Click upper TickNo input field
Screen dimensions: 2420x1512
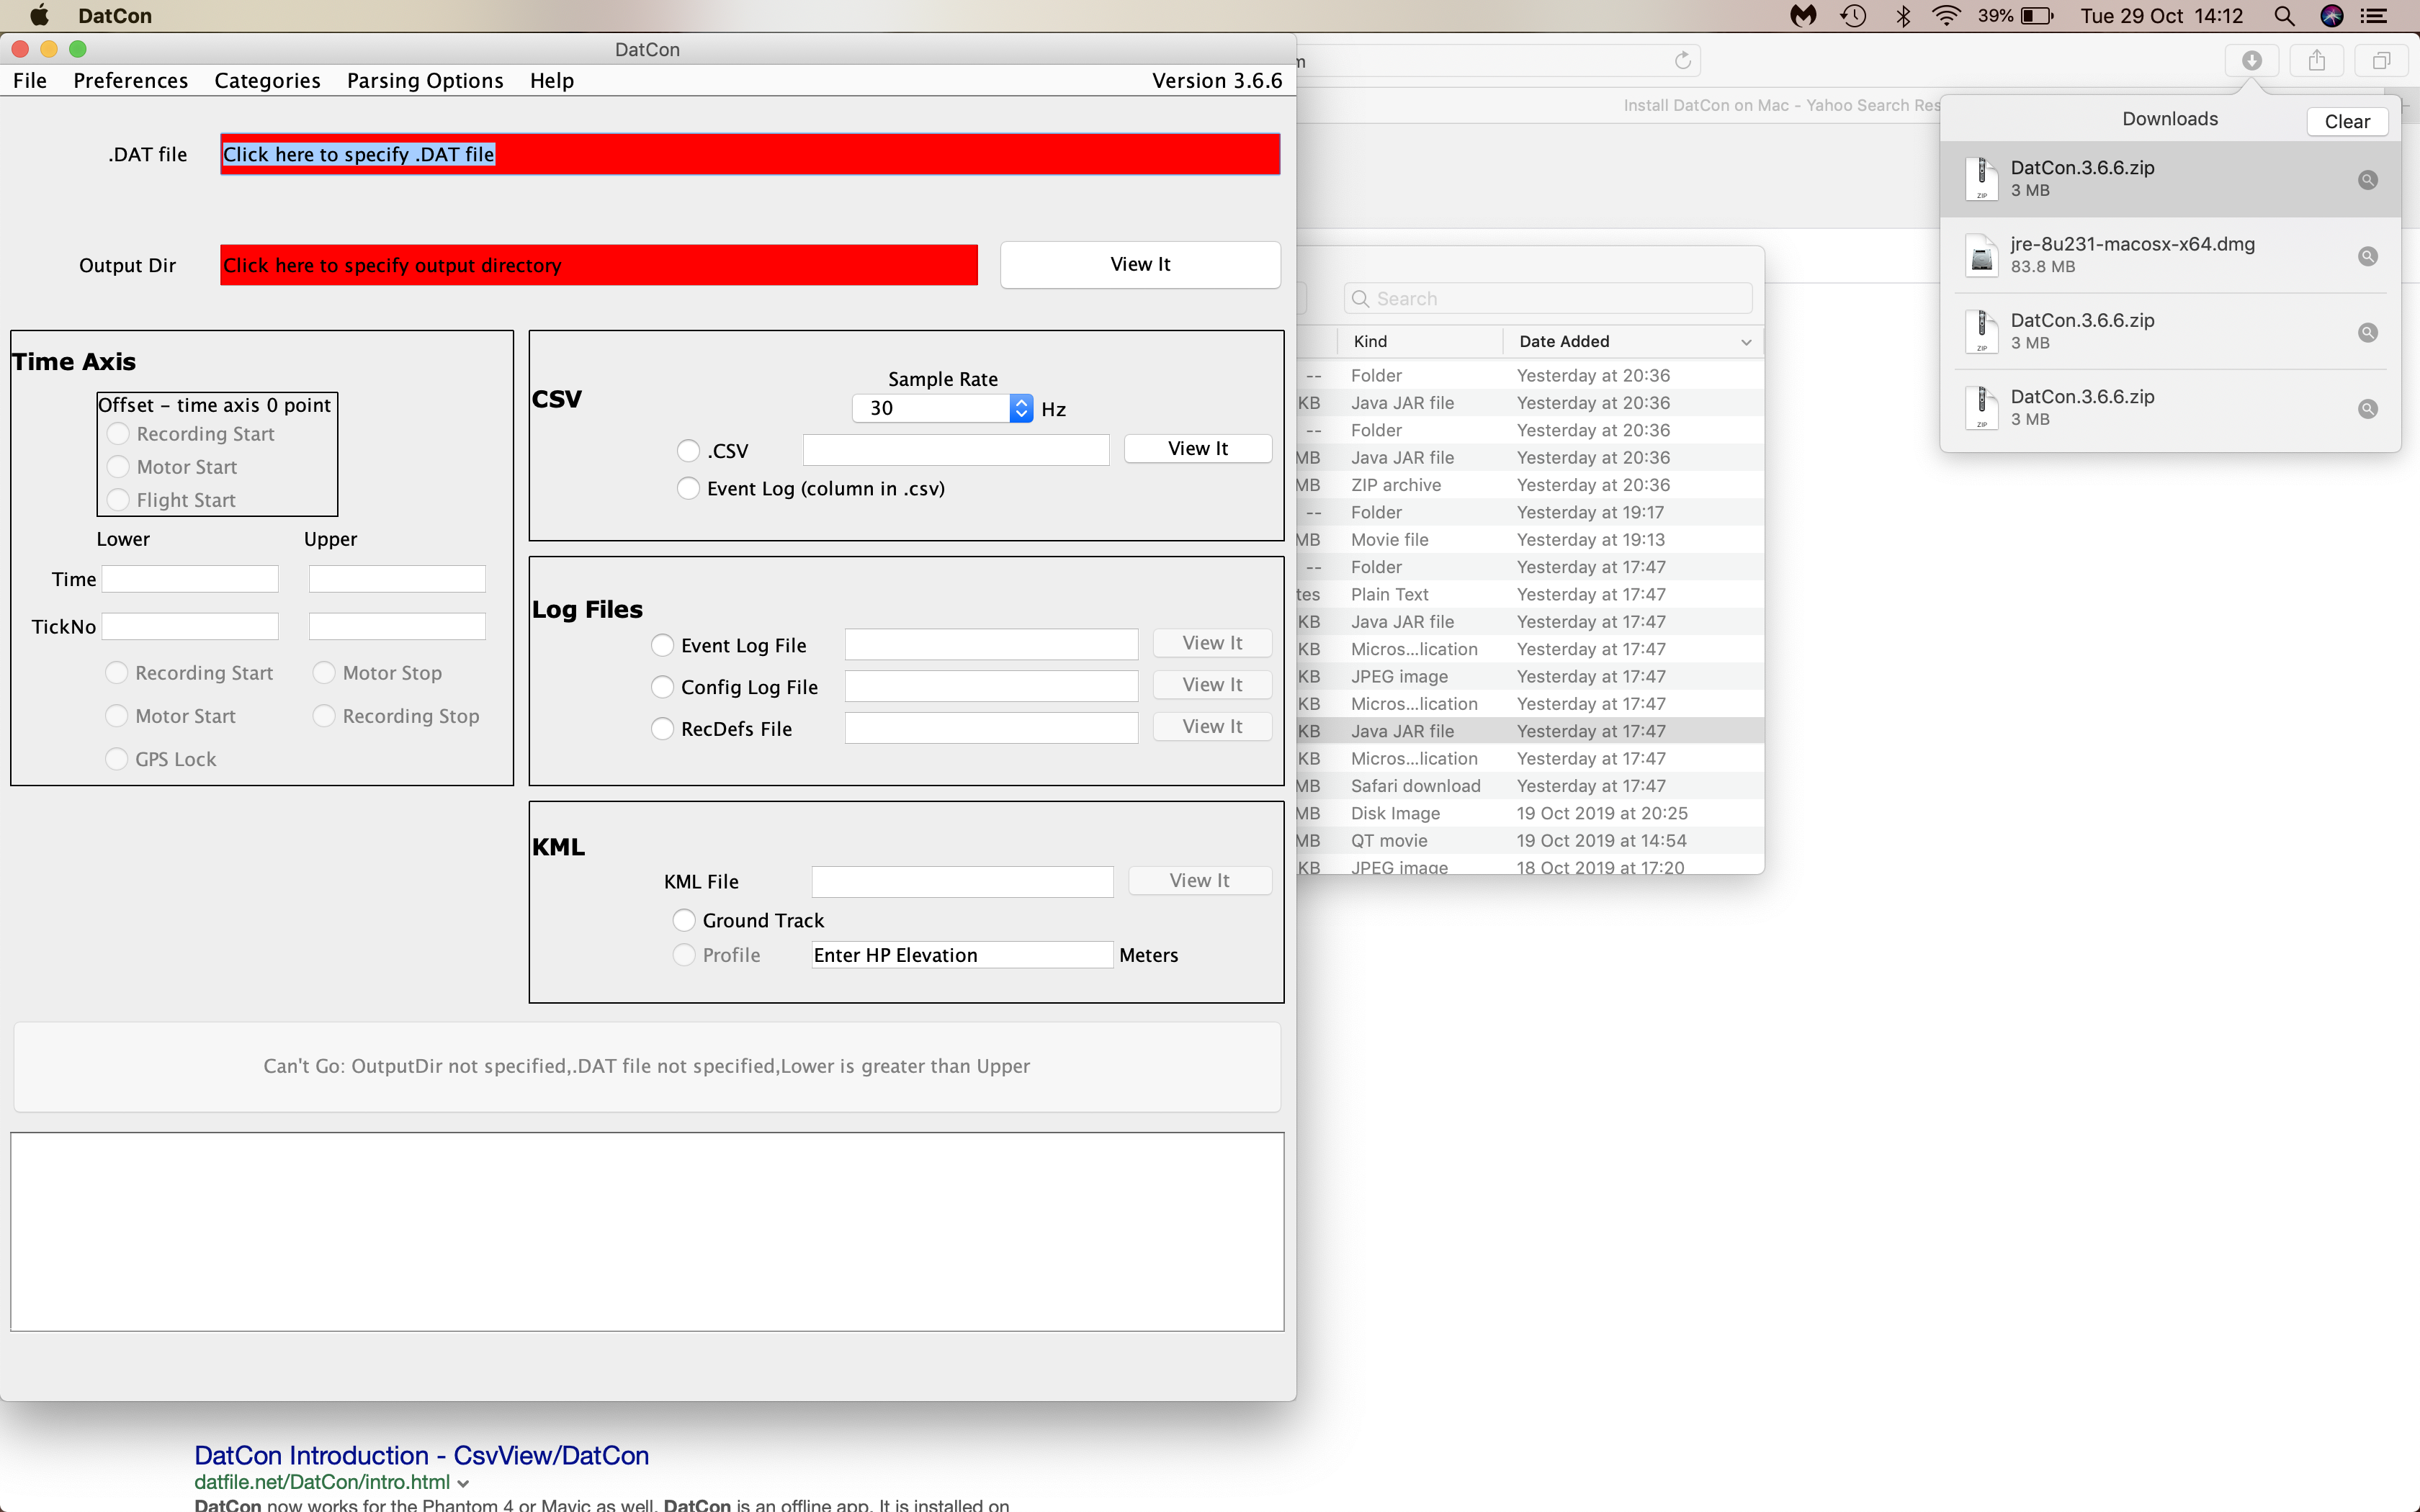397,626
